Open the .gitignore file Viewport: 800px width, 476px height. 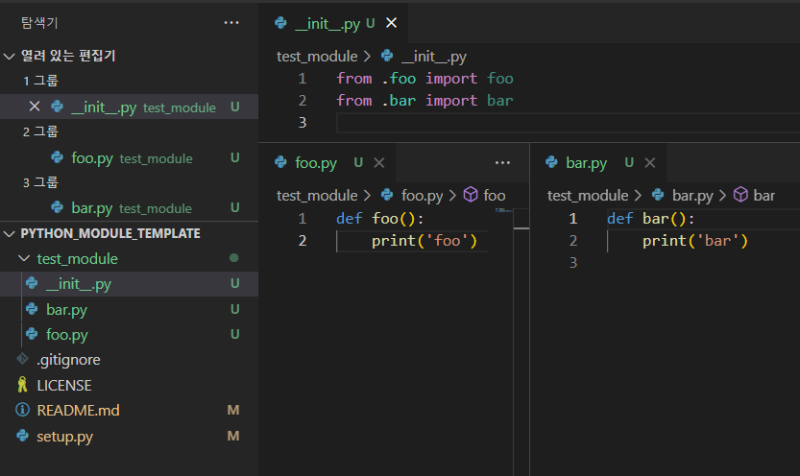[x=68, y=360]
